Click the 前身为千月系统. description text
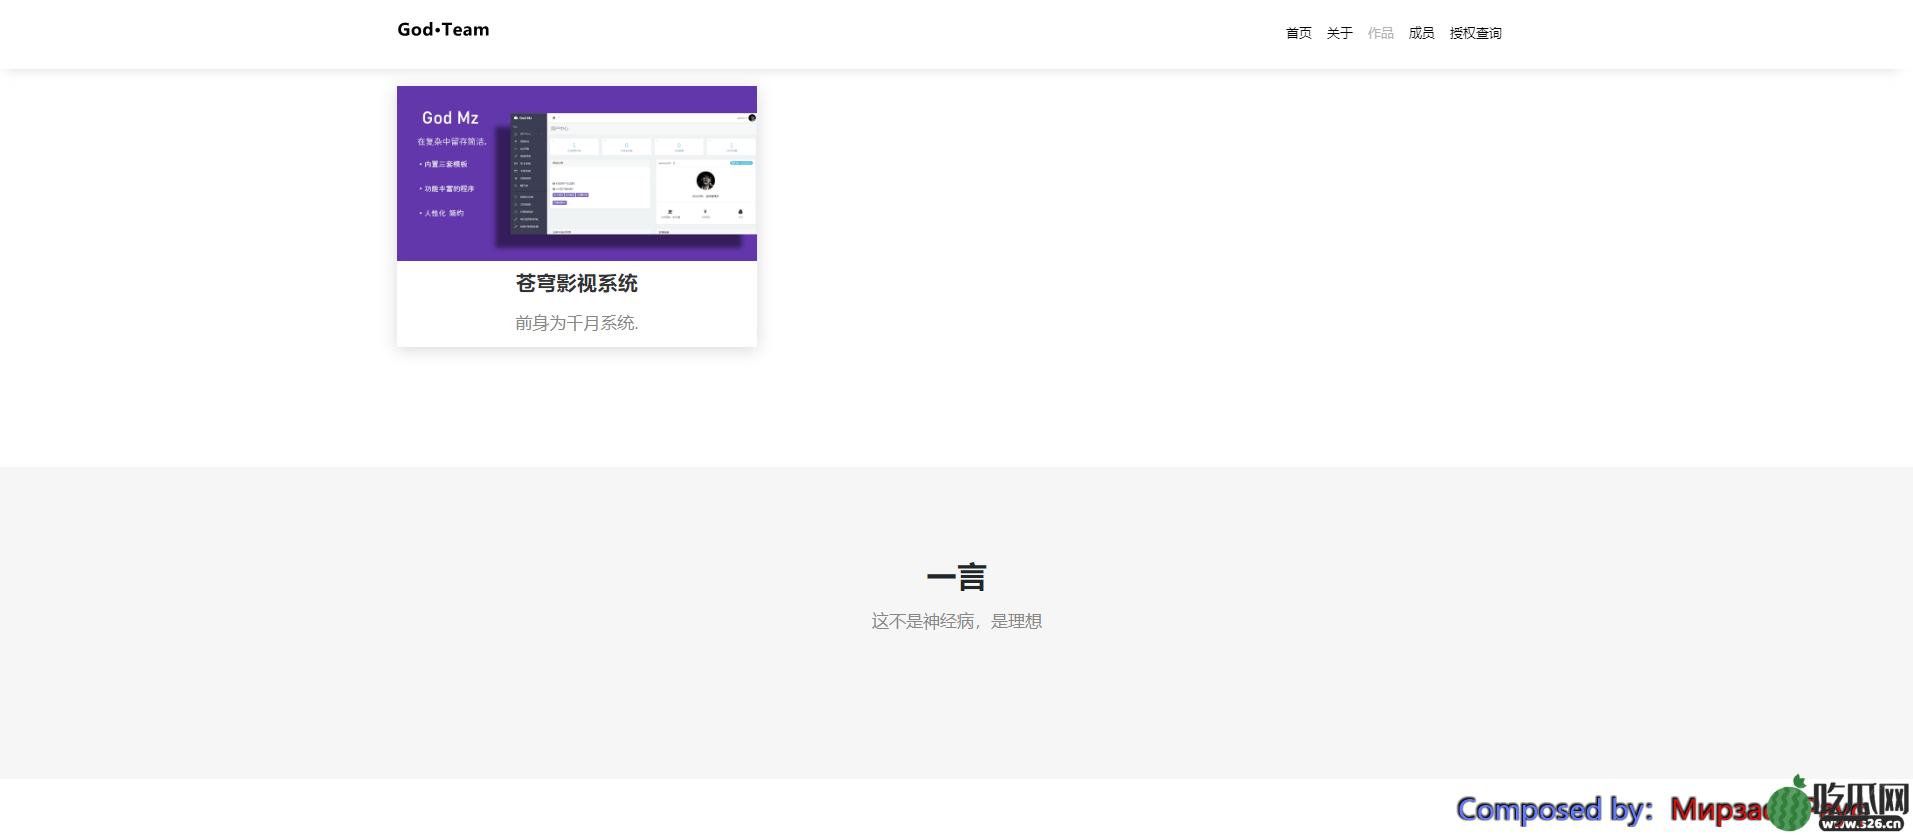 [577, 323]
